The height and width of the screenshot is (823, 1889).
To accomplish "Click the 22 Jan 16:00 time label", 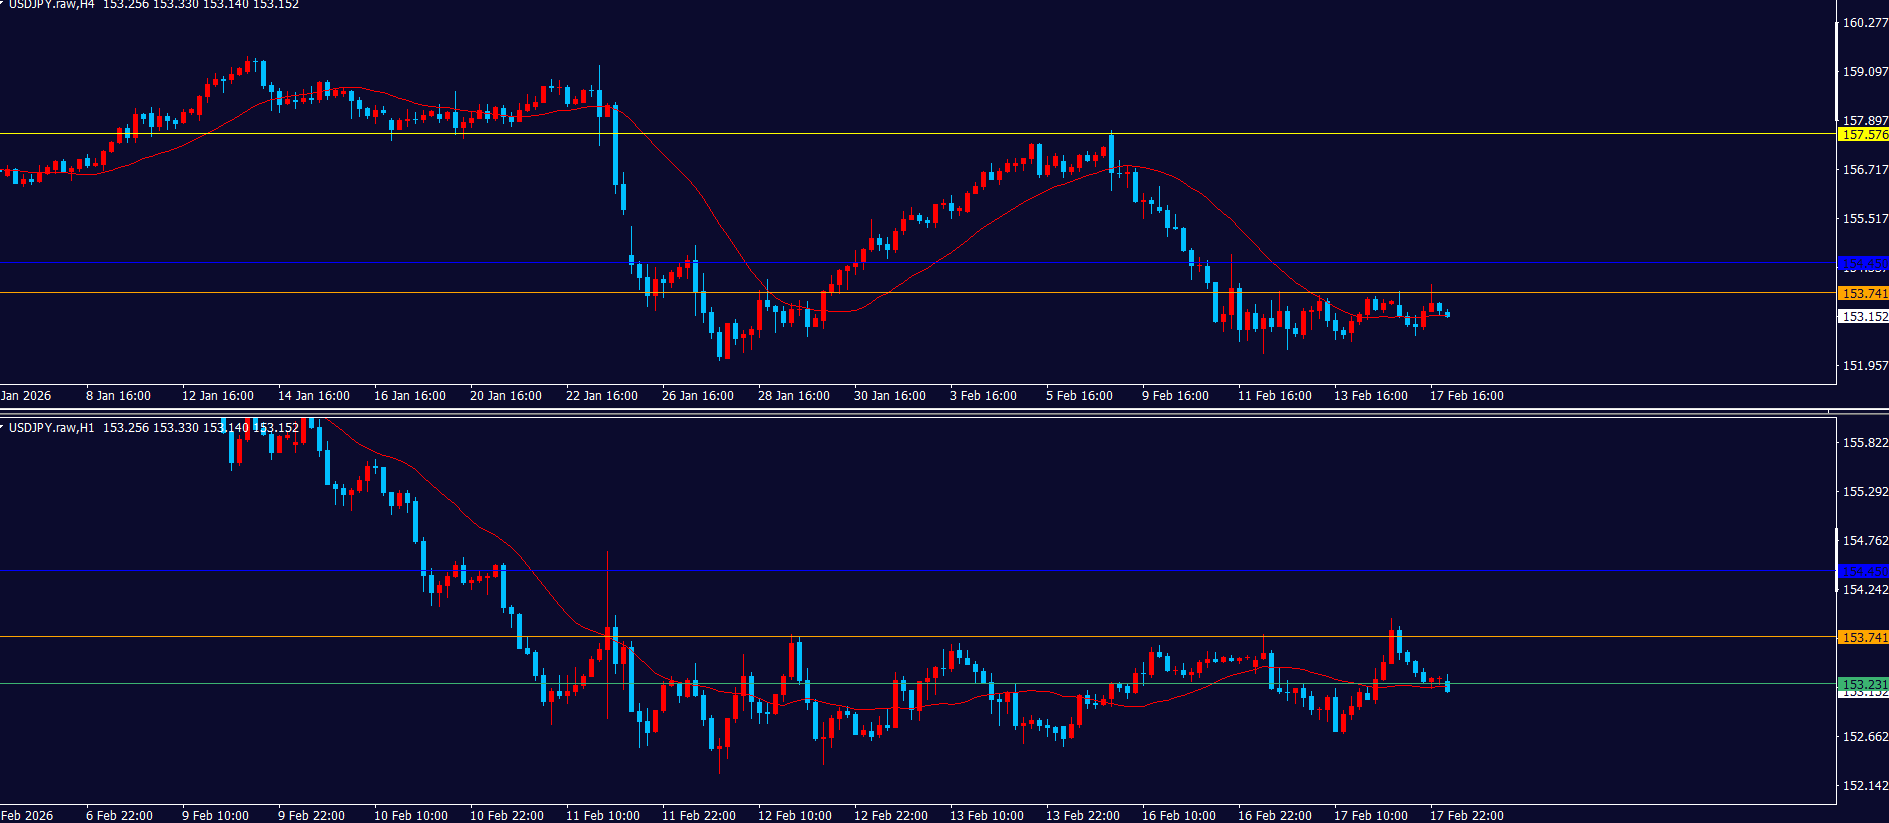I will pos(601,396).
